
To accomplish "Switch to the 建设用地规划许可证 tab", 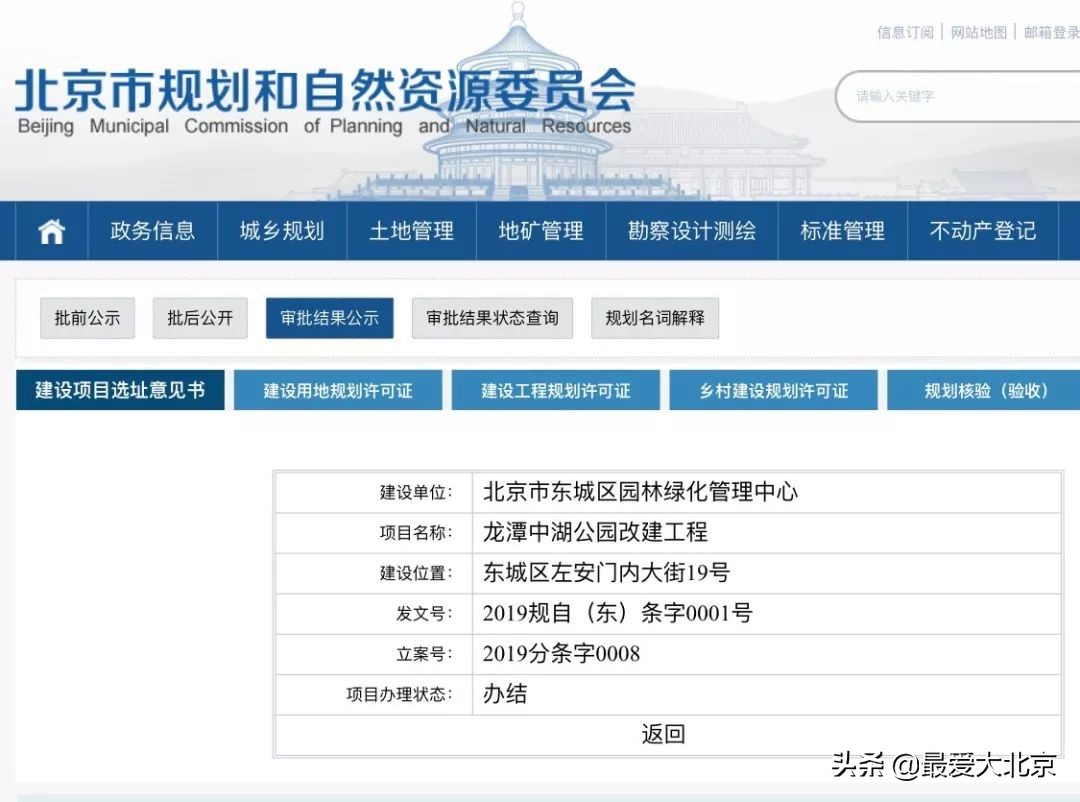I will [x=338, y=390].
